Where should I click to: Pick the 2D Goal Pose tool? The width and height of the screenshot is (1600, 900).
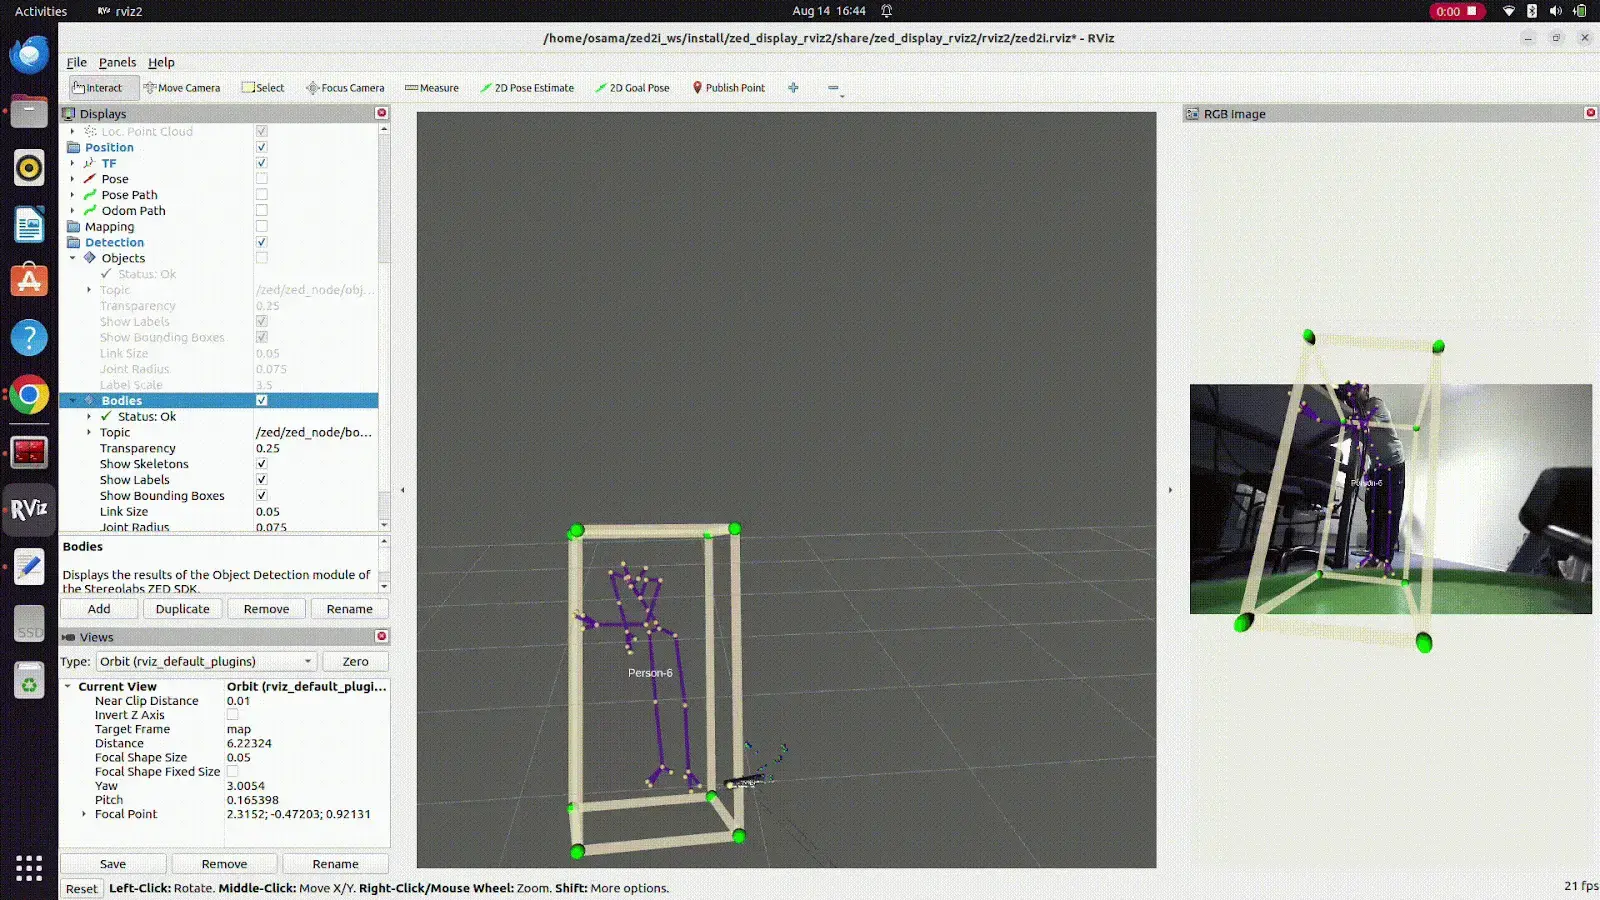pos(632,88)
